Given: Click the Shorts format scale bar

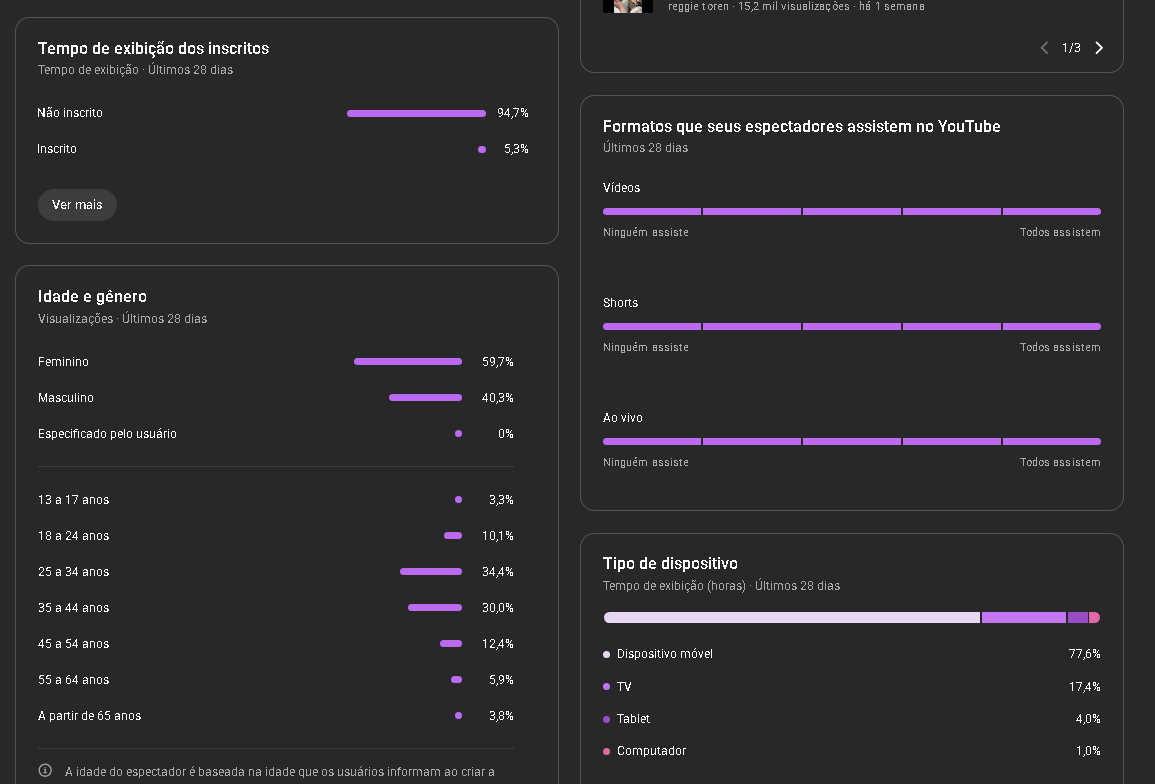Looking at the screenshot, I should pyautogui.click(x=851, y=327).
